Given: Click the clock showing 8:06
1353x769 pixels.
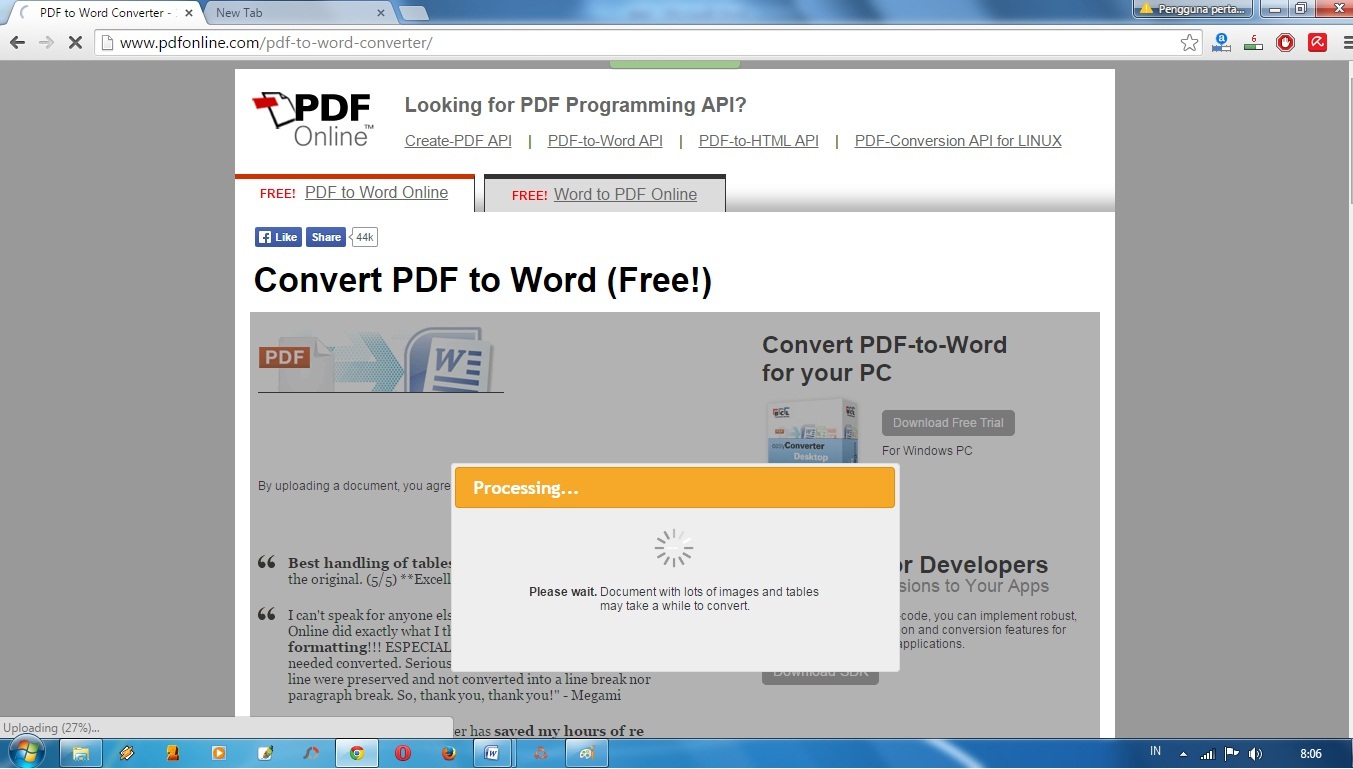Looking at the screenshot, I should (1311, 753).
